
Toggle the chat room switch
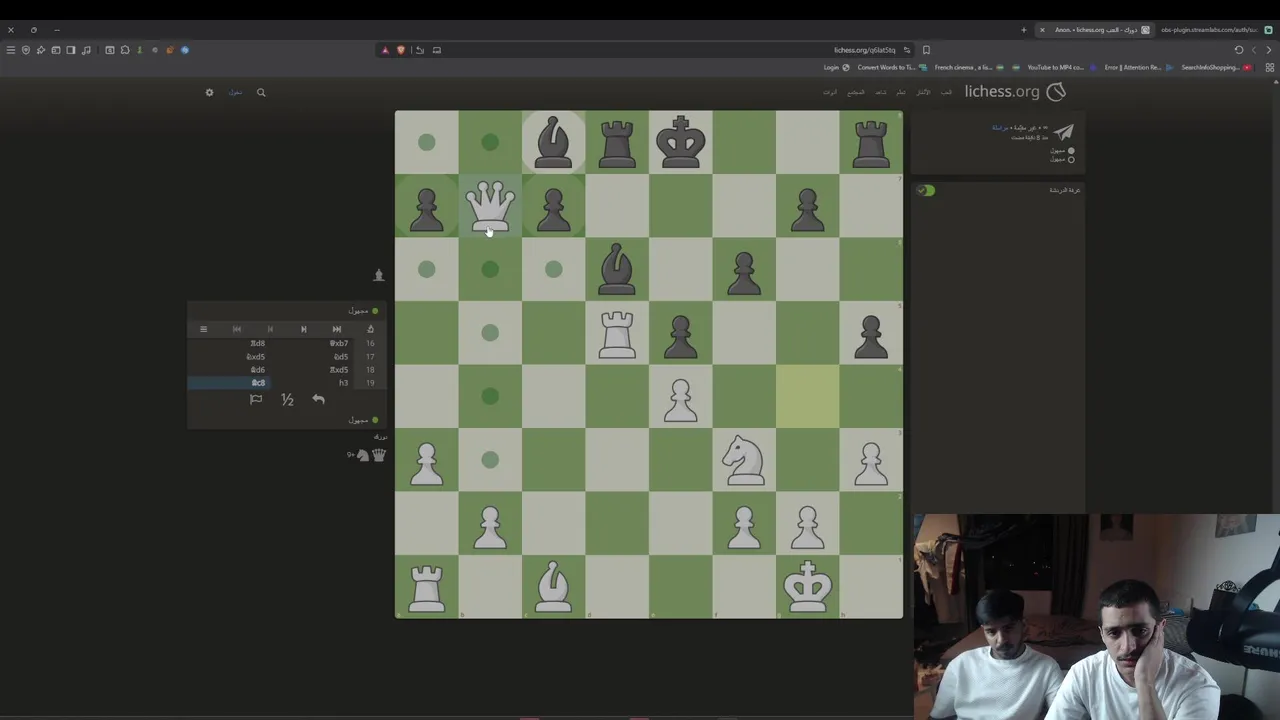coord(926,190)
